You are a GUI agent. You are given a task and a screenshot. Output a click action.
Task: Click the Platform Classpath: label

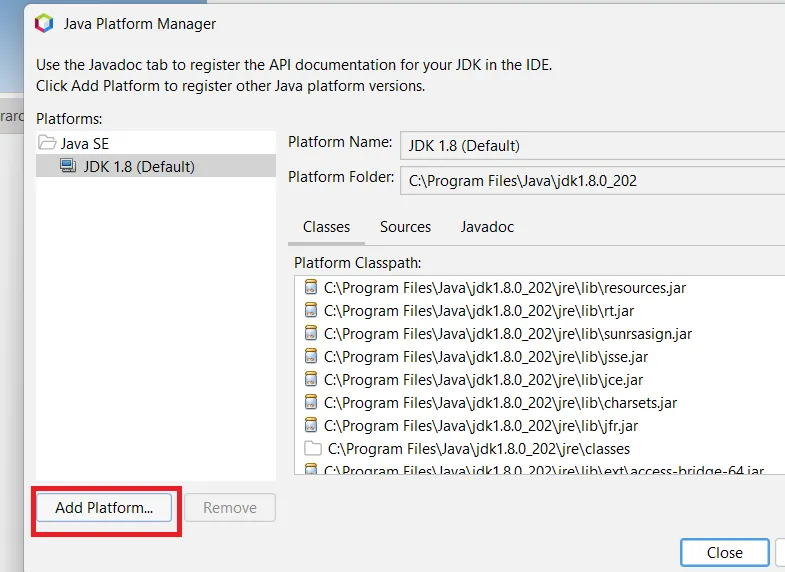click(x=357, y=263)
